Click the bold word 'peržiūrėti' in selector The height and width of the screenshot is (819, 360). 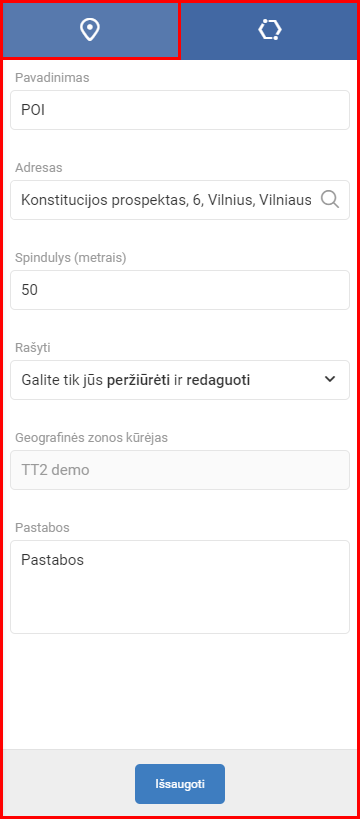click(138, 380)
